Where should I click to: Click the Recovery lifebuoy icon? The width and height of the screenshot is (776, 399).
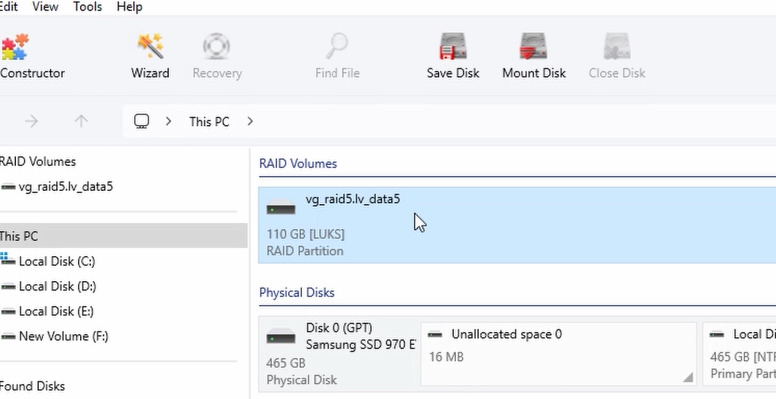pyautogui.click(x=217, y=47)
